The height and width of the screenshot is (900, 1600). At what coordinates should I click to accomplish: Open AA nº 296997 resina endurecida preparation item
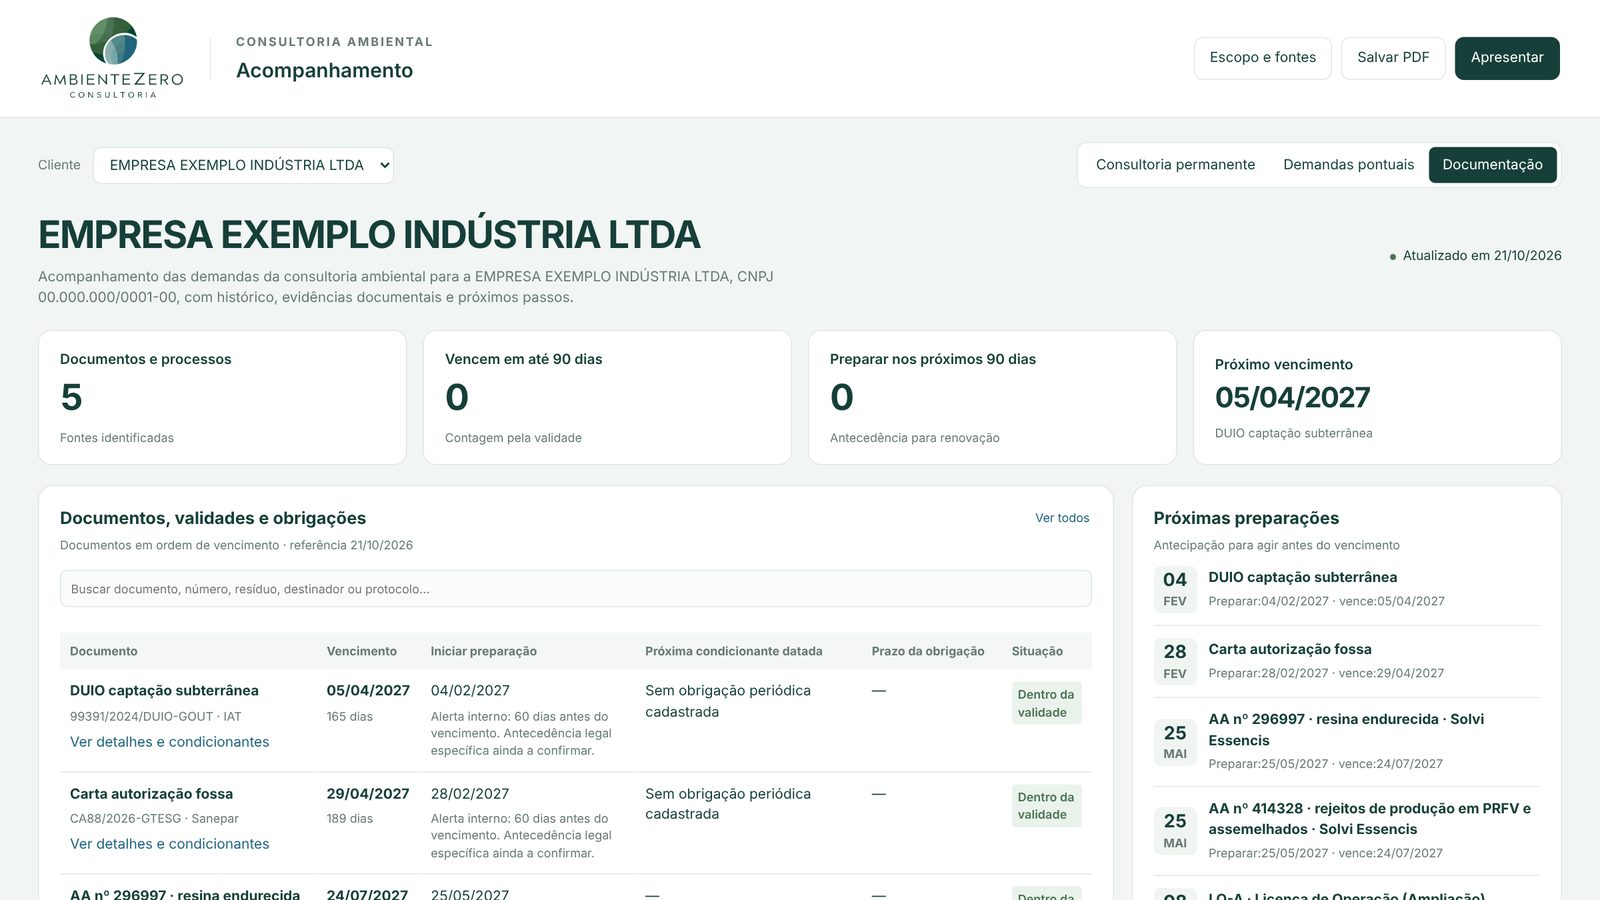tap(1346, 730)
